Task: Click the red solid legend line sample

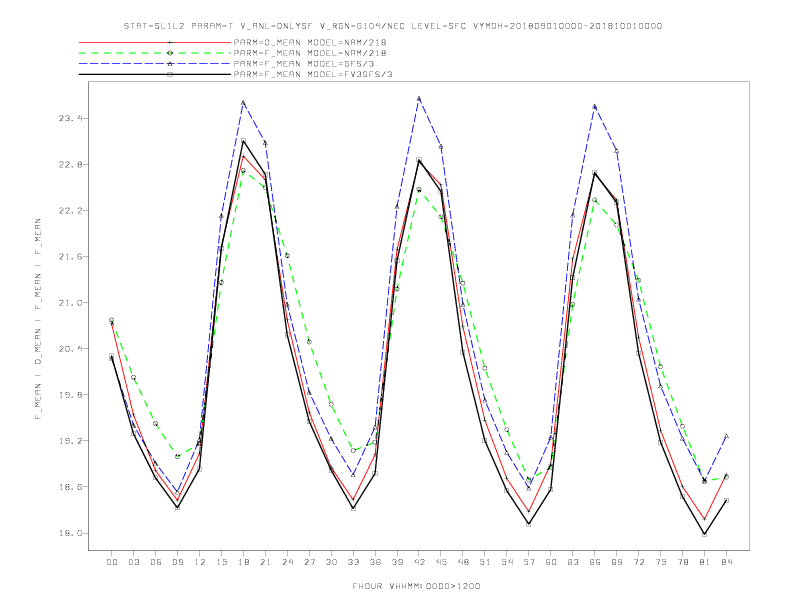Action: click(x=155, y=42)
